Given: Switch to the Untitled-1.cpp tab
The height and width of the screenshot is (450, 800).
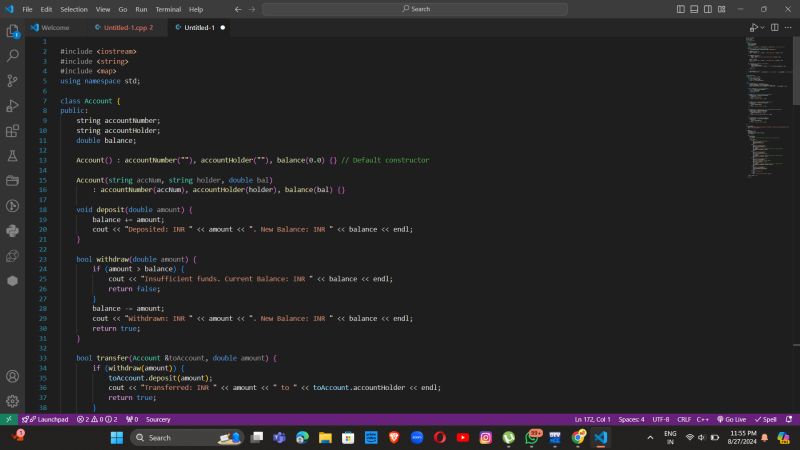Looking at the screenshot, I should tap(125, 28).
